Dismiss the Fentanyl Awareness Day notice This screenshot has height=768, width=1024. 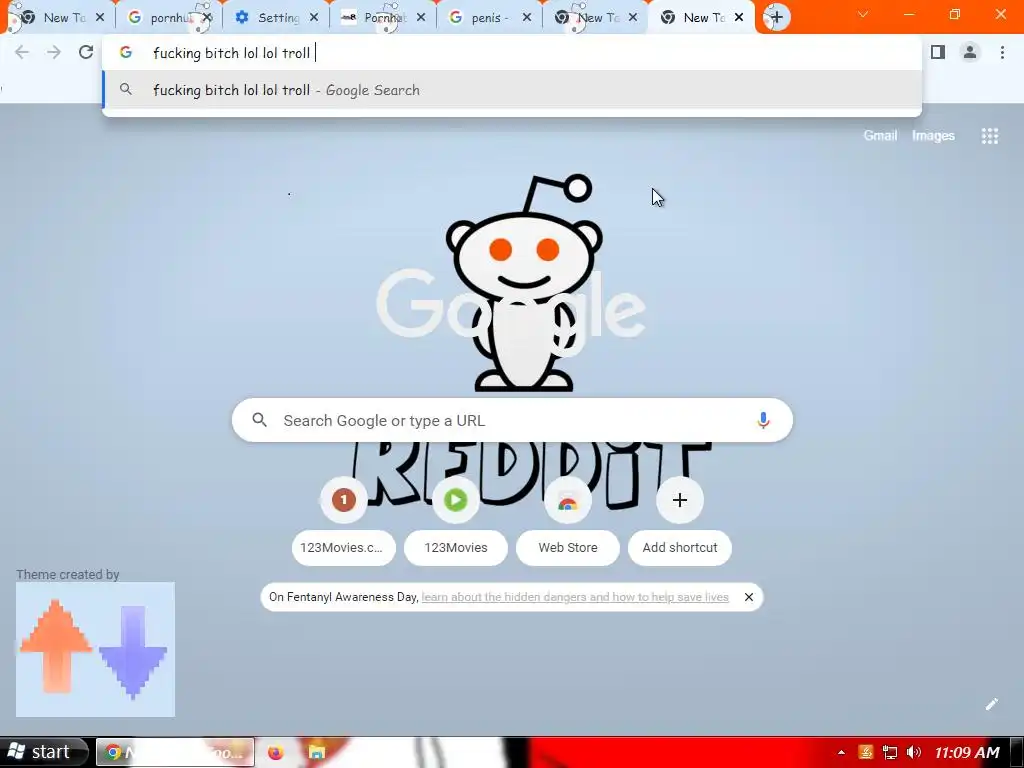[748, 597]
